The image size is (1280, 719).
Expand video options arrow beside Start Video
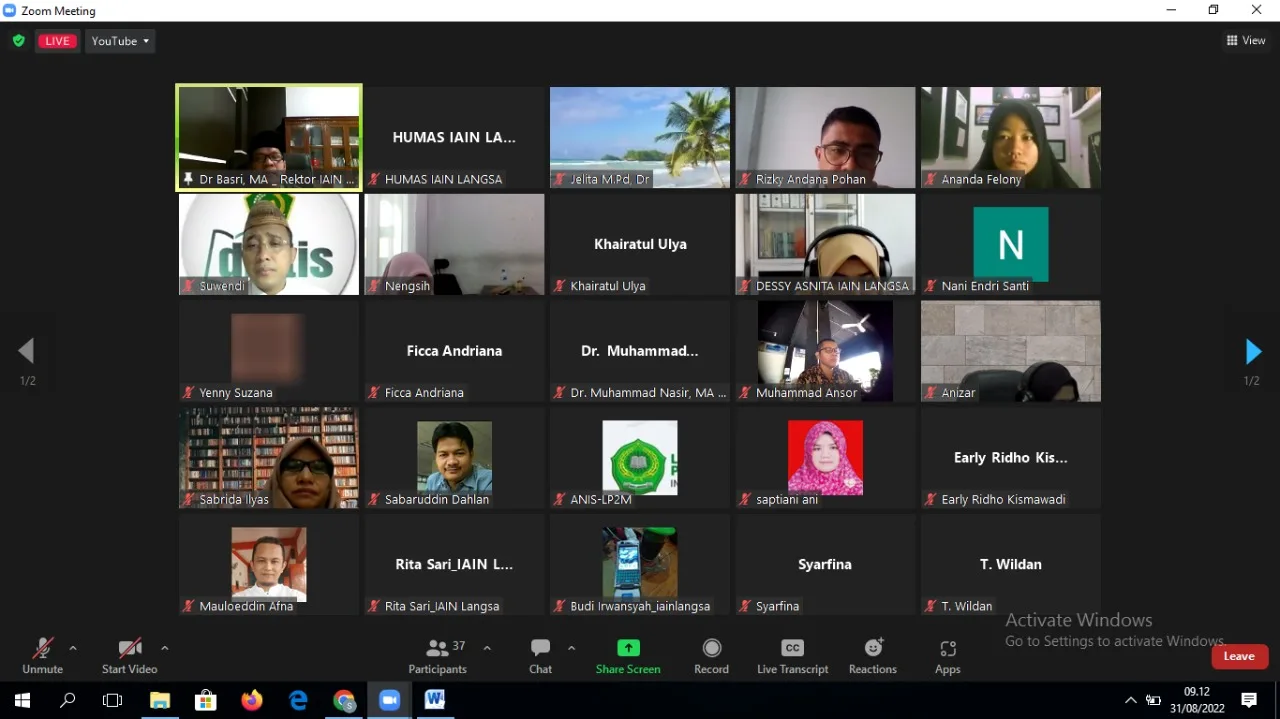(164, 648)
